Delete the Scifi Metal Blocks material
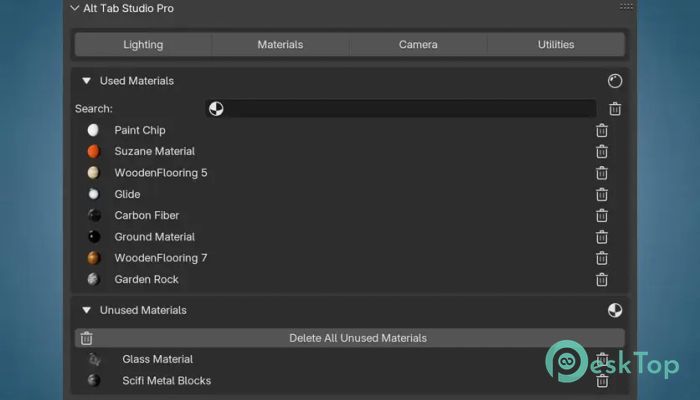This screenshot has width=700, height=400. point(602,381)
